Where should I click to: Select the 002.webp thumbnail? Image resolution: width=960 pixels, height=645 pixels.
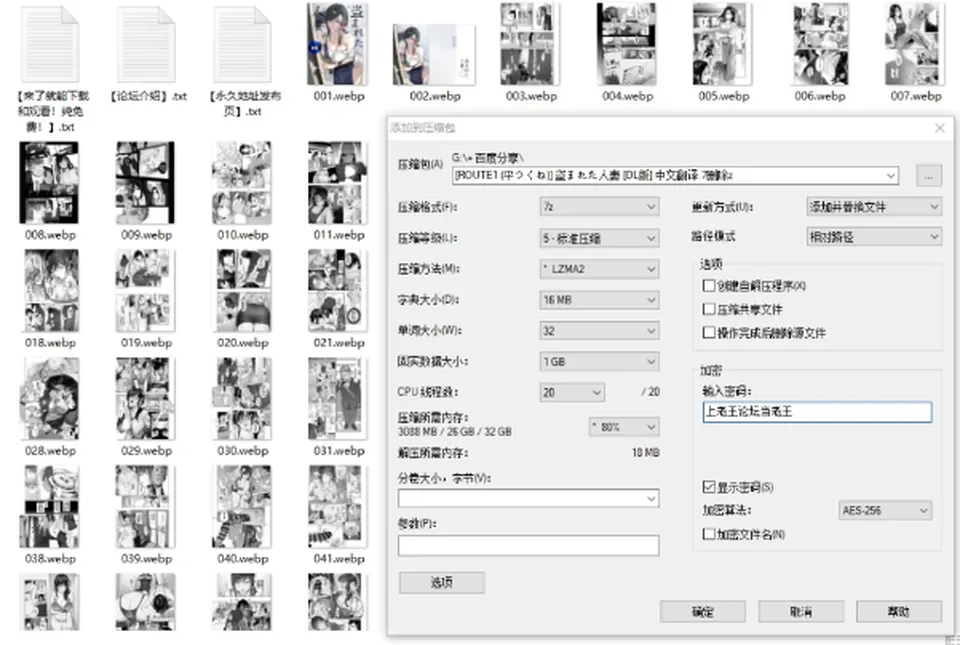coord(434,55)
